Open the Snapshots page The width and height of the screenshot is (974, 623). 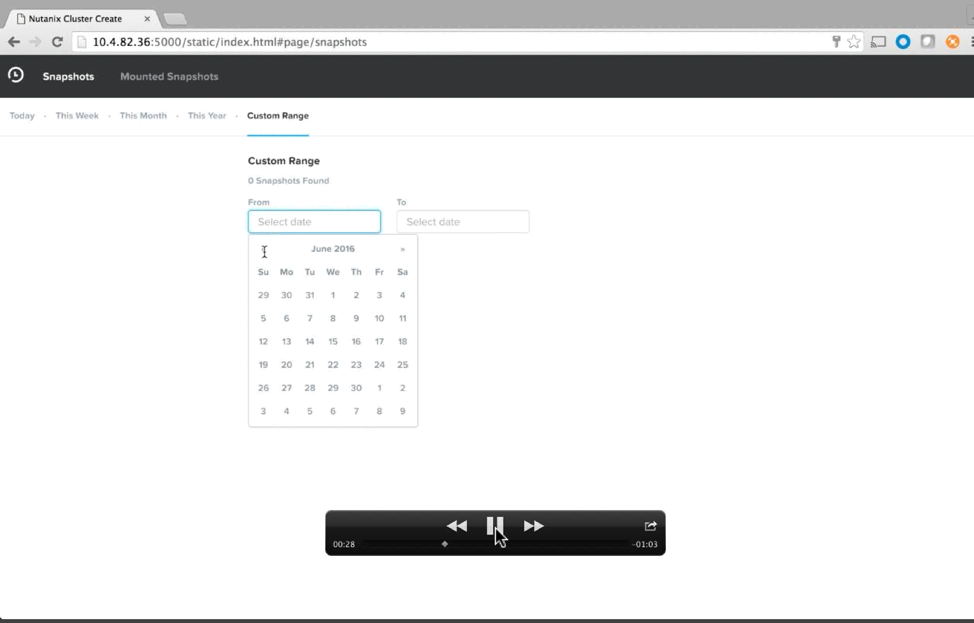click(68, 76)
